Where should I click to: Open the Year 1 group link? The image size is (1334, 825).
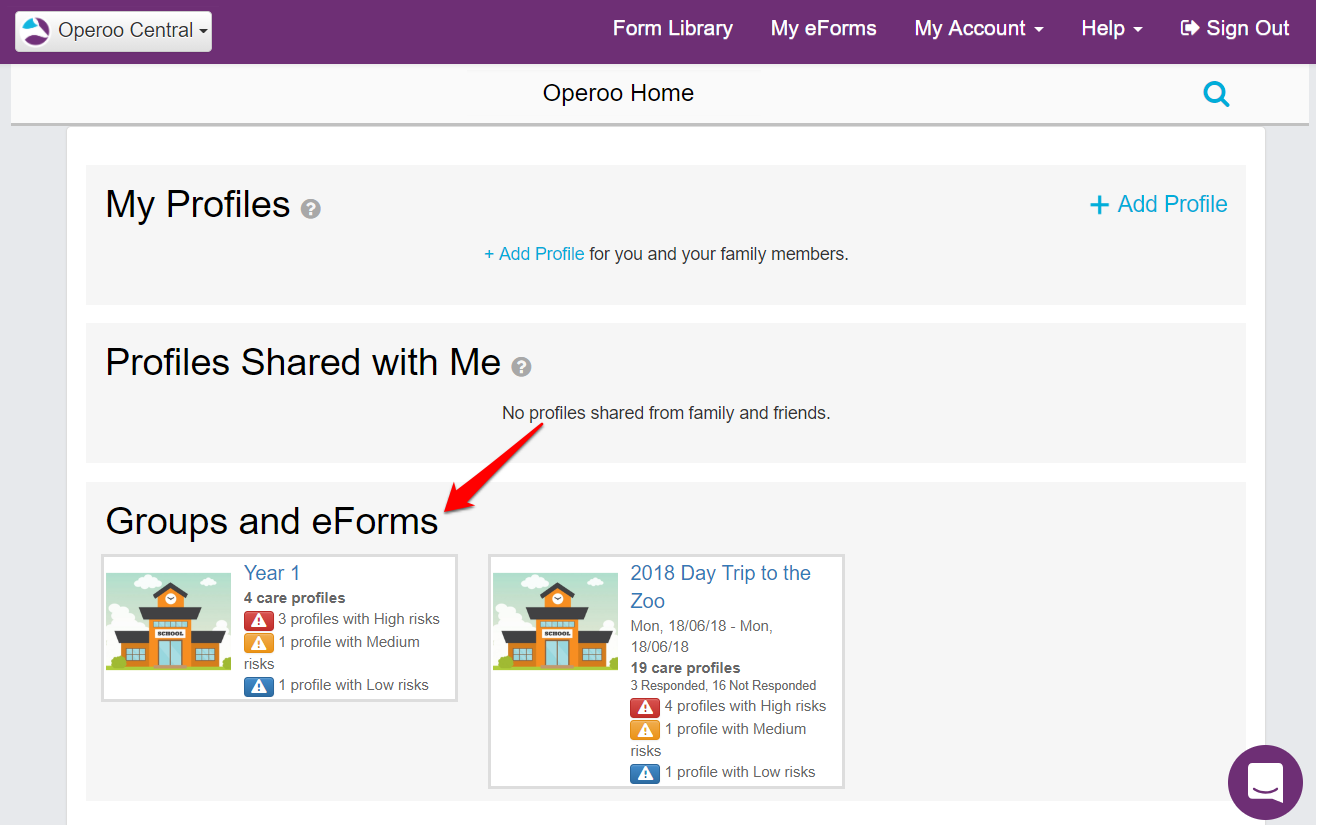[272, 573]
